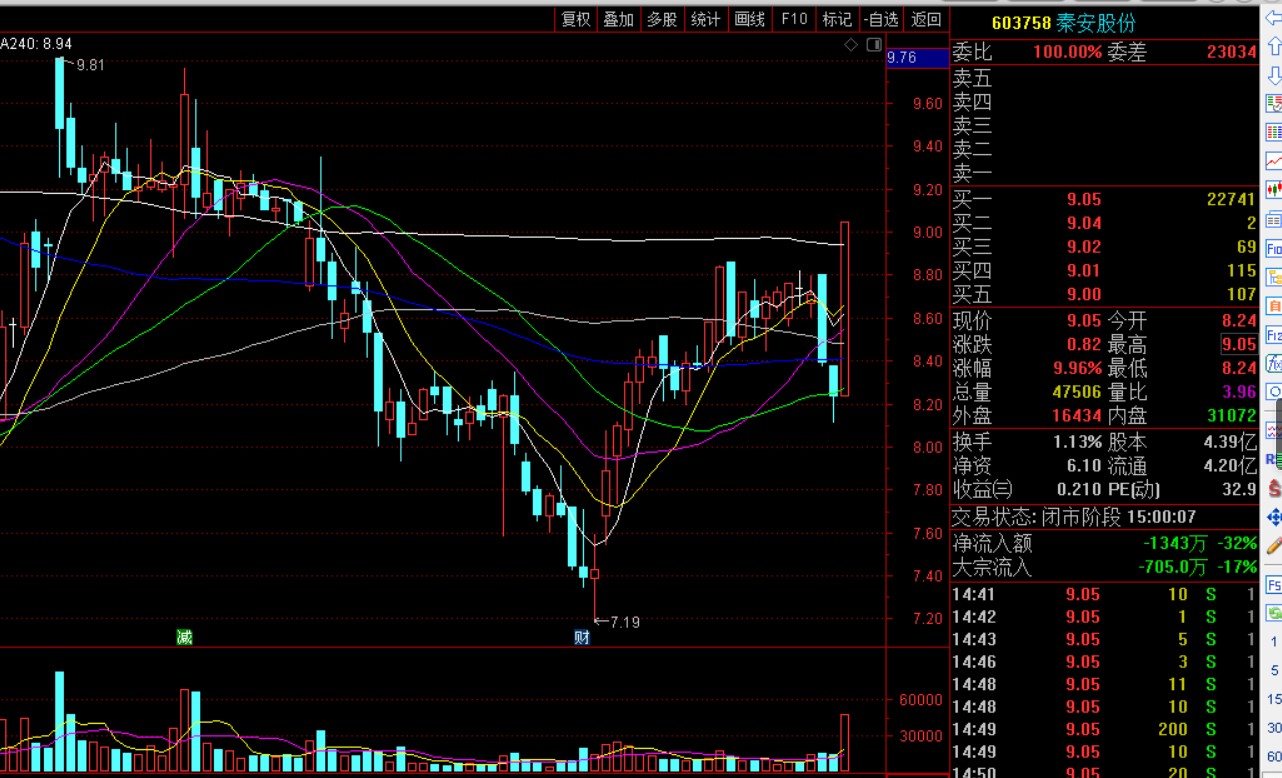Click the MA240: 8.94 indicator label
Screen dimensions: 1282x778
pyautogui.click(x=36, y=44)
